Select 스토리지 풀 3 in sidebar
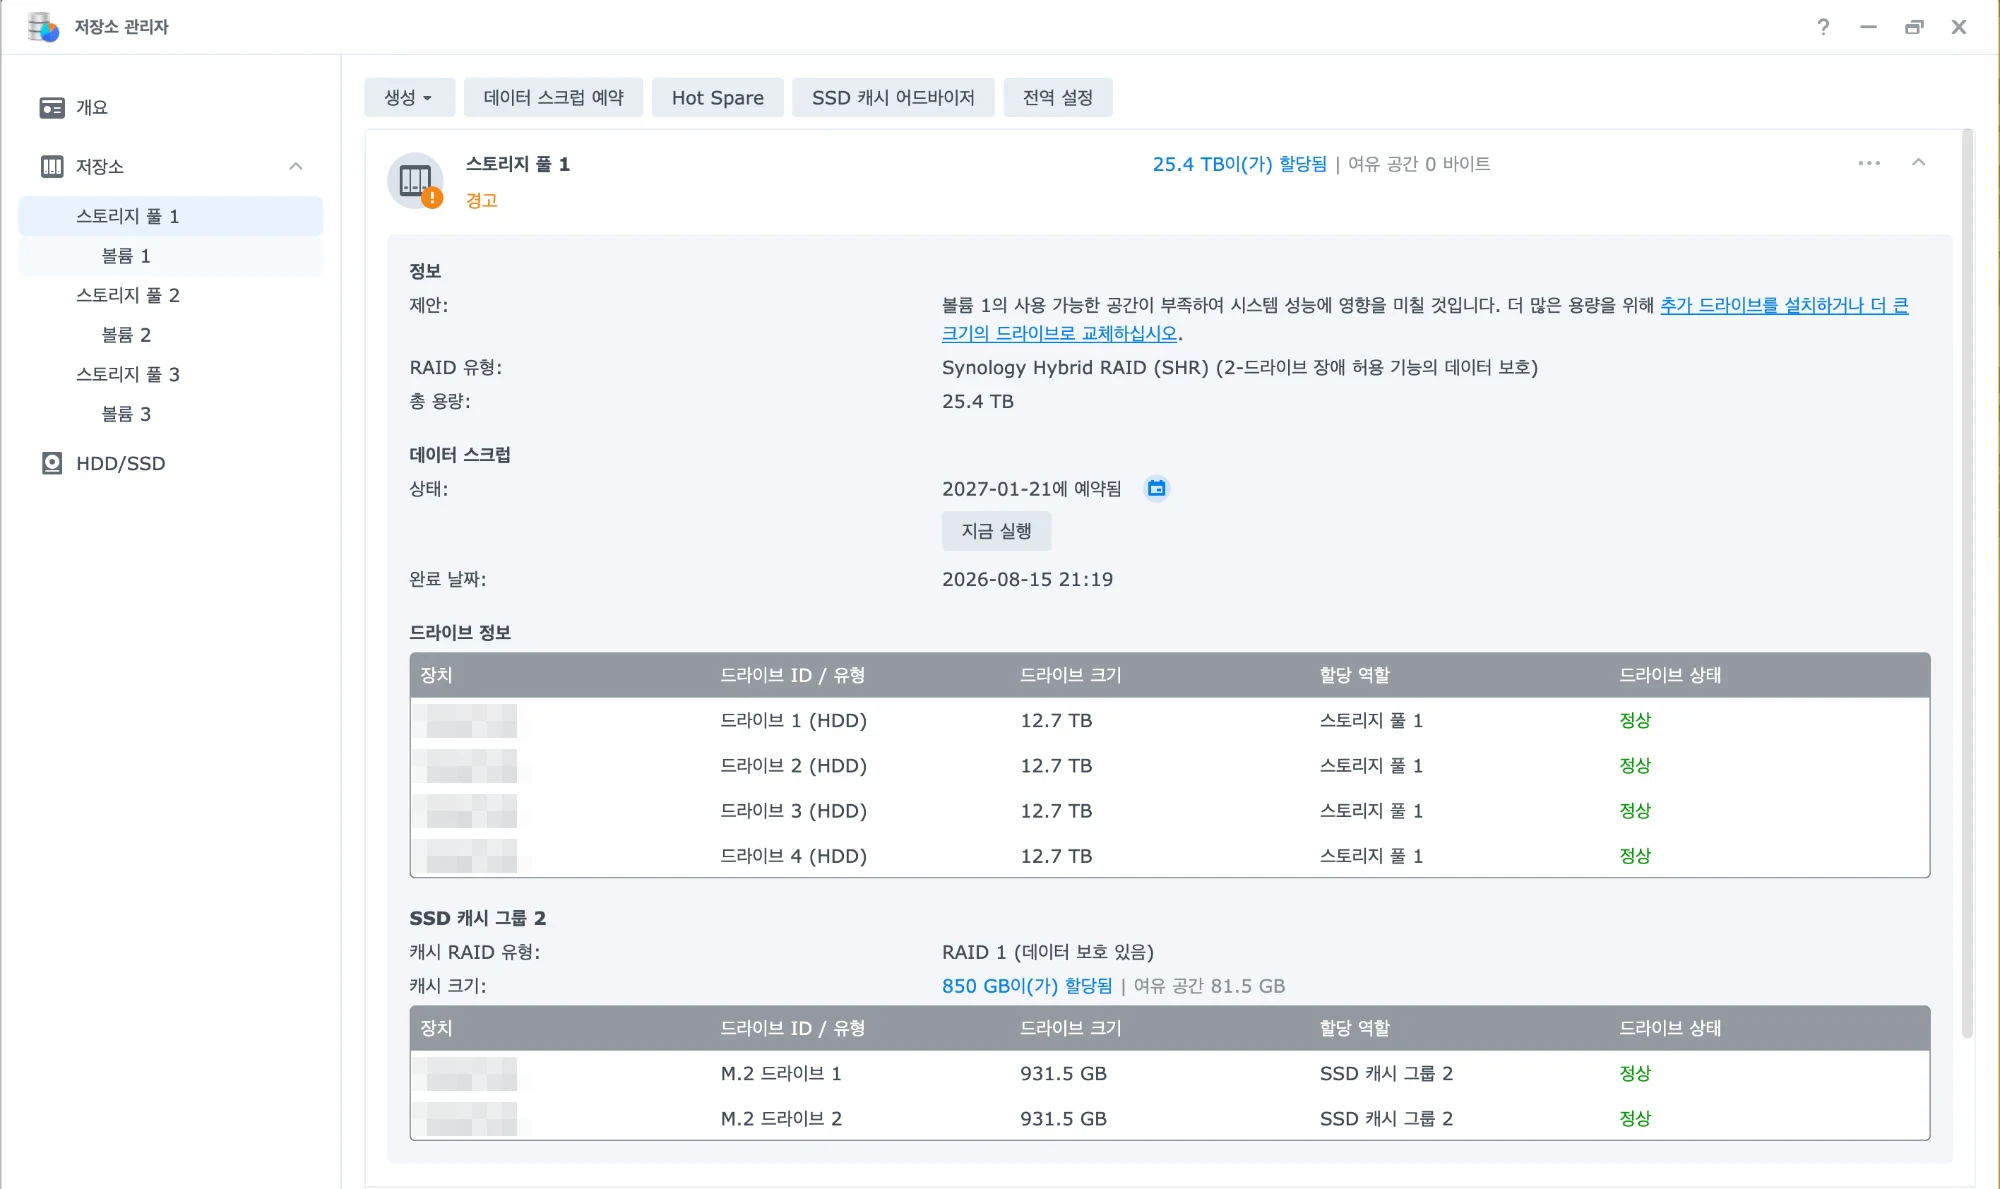 point(171,374)
